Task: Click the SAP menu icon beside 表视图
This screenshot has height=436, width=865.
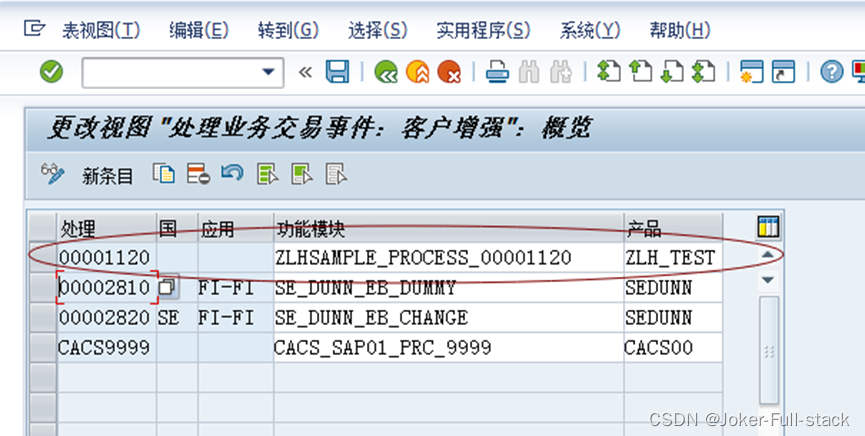Action: pyautogui.click(x=34, y=28)
